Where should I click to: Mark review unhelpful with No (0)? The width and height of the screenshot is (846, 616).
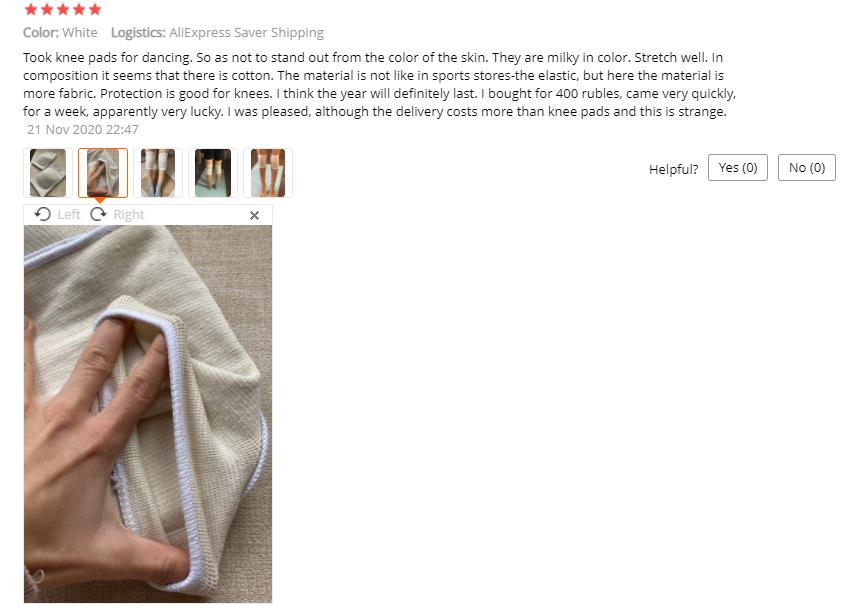coord(807,168)
